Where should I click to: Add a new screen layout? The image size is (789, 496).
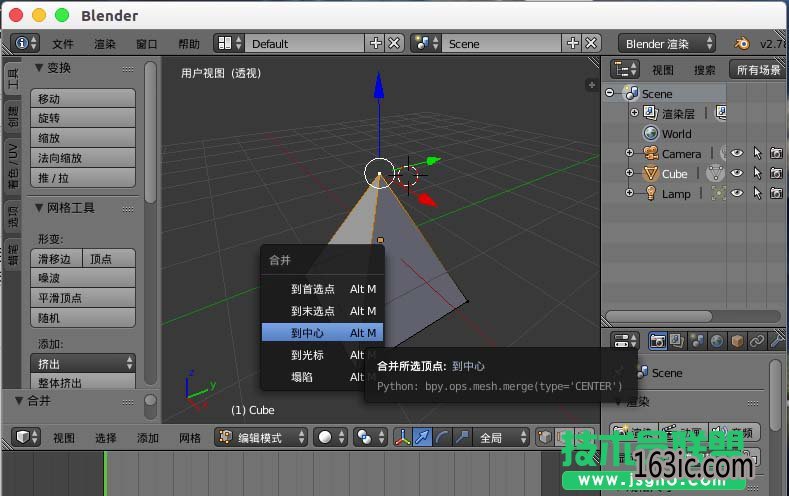coord(375,43)
